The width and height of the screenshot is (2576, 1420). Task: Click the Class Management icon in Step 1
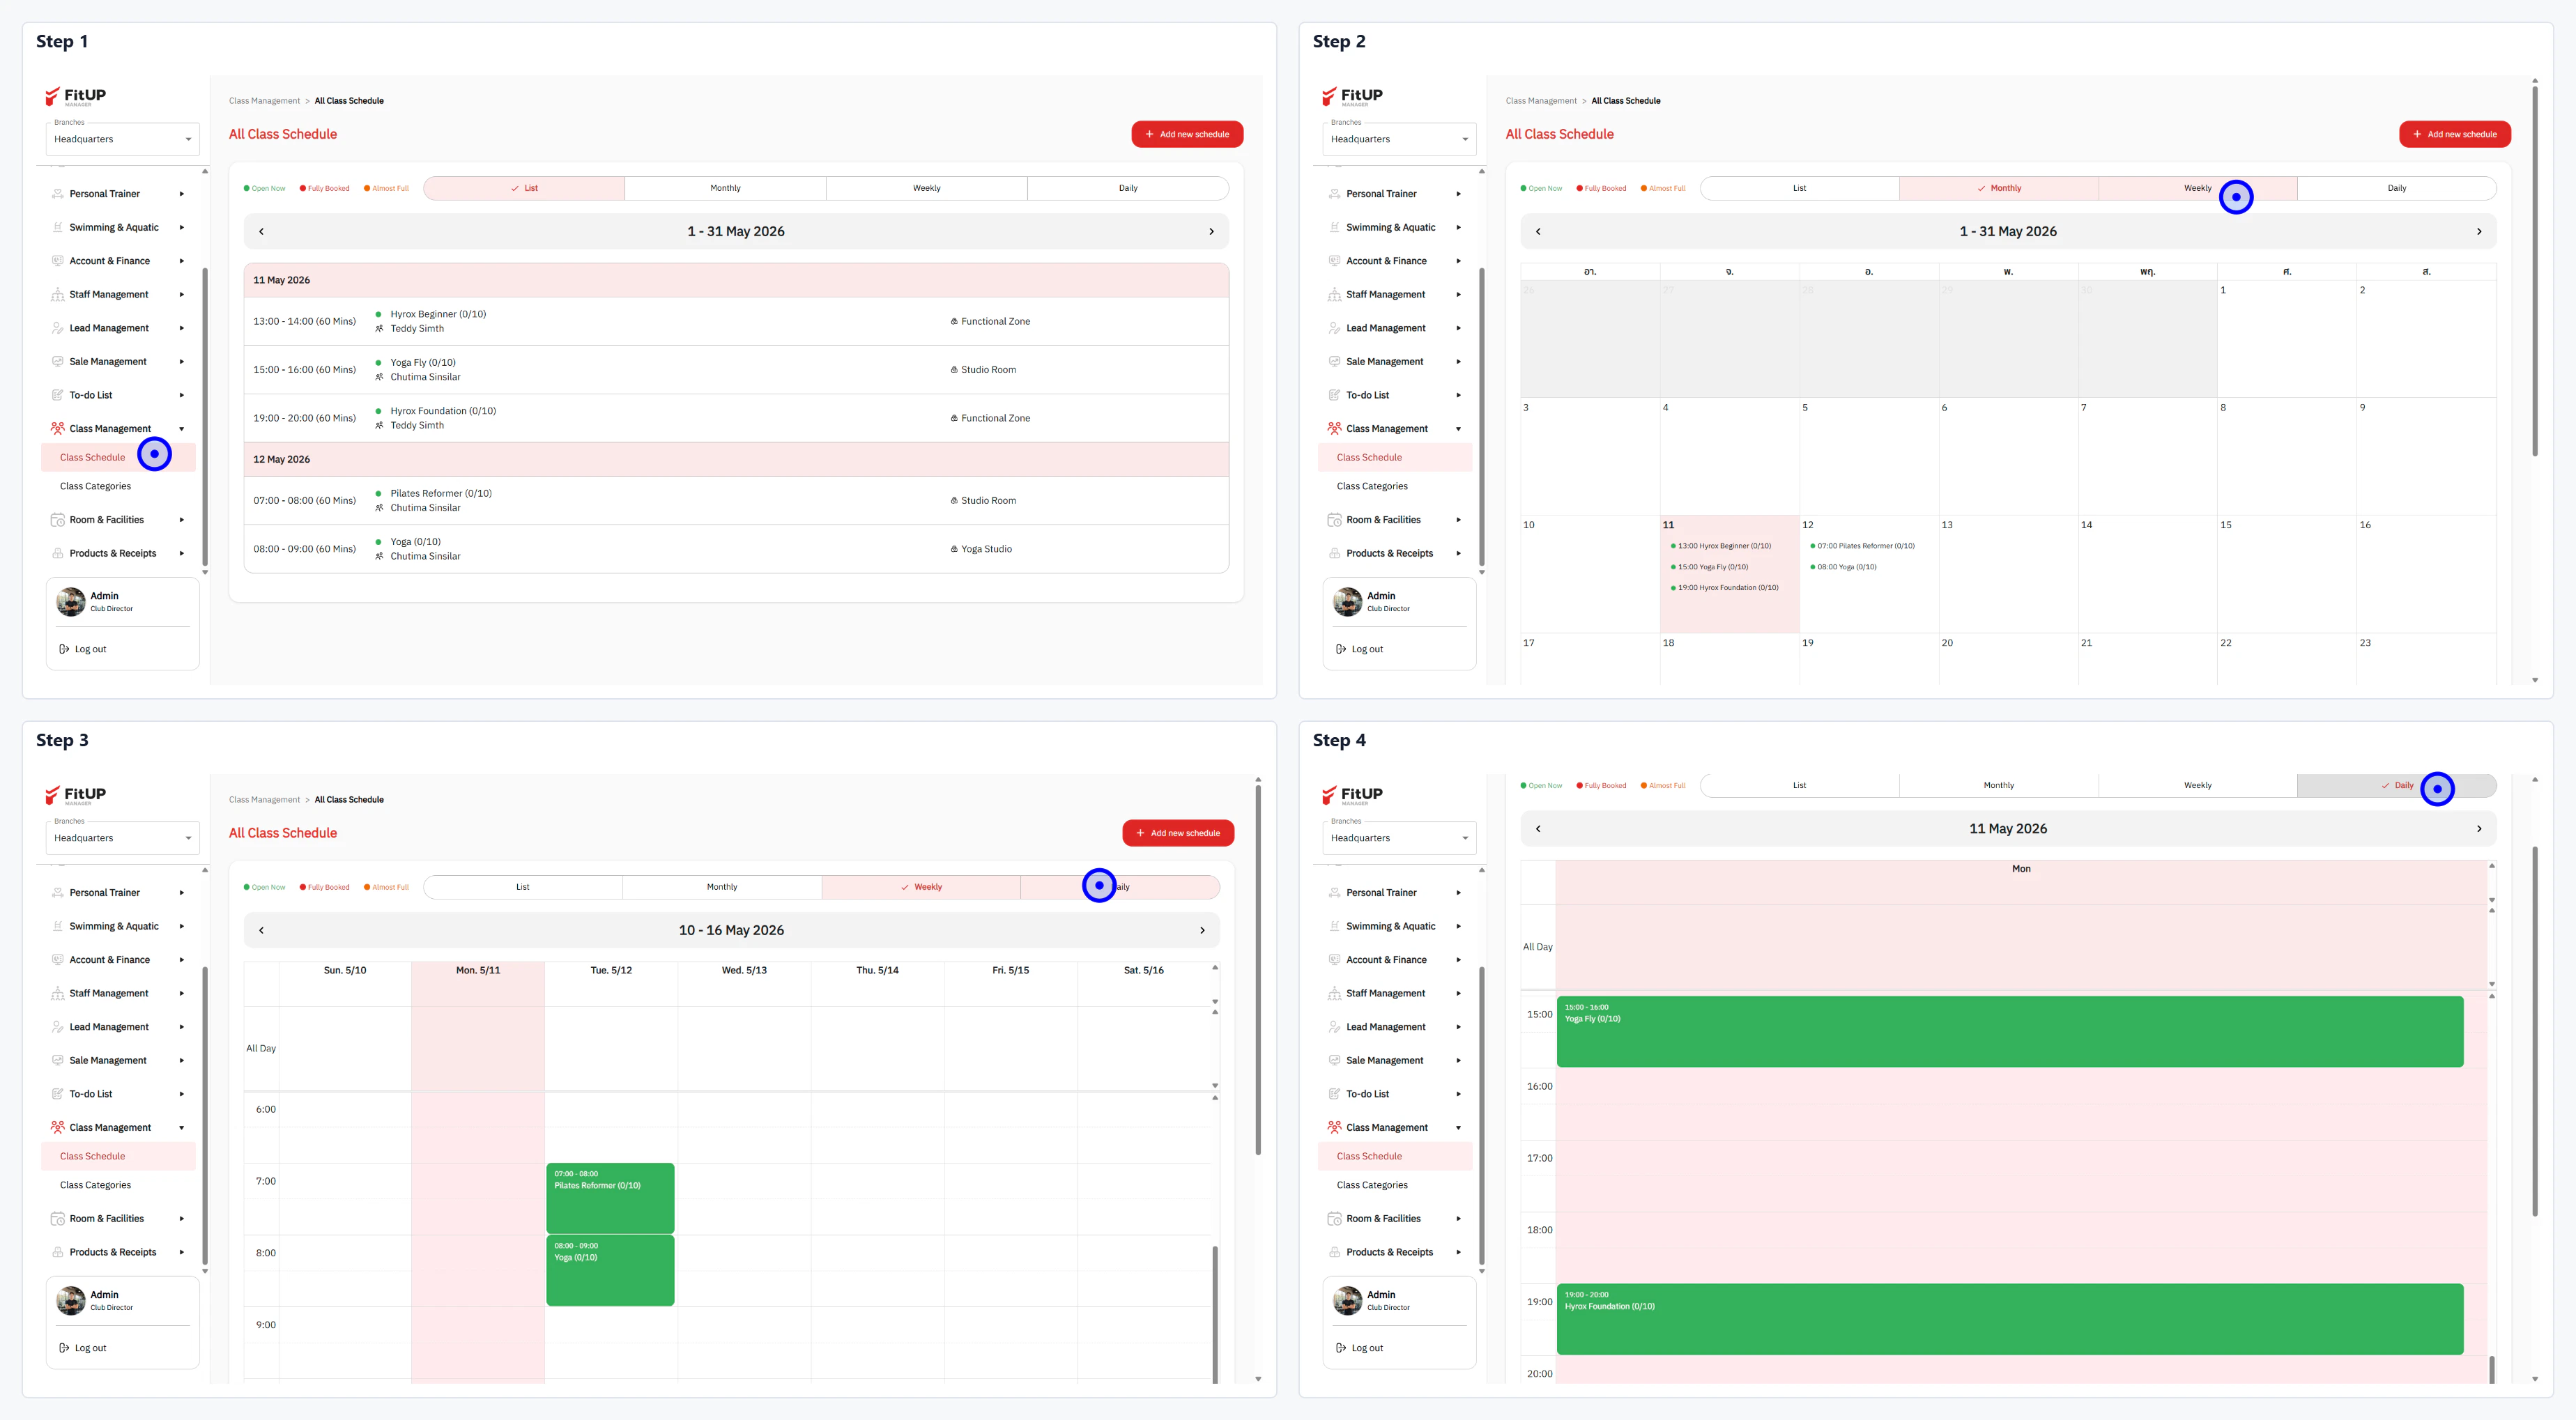click(58, 428)
